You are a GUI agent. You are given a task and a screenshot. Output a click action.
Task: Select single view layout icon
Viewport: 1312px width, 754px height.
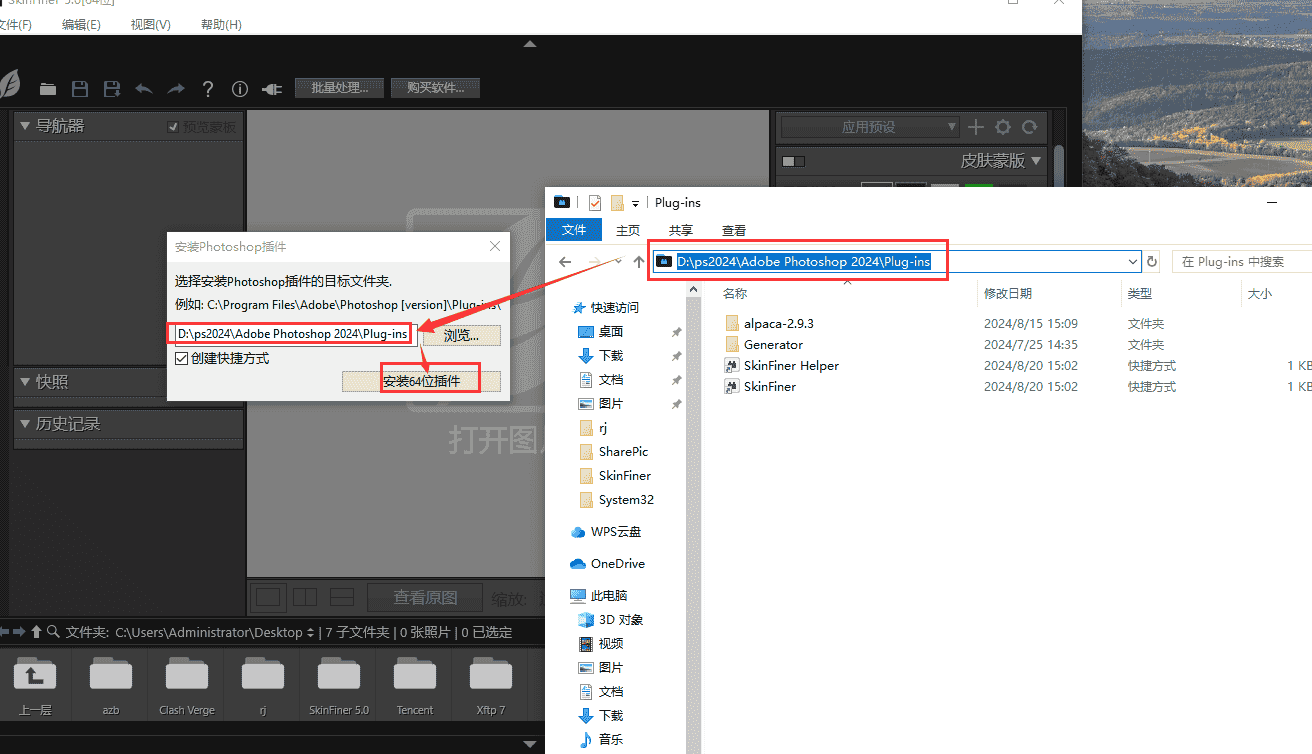coord(268,597)
